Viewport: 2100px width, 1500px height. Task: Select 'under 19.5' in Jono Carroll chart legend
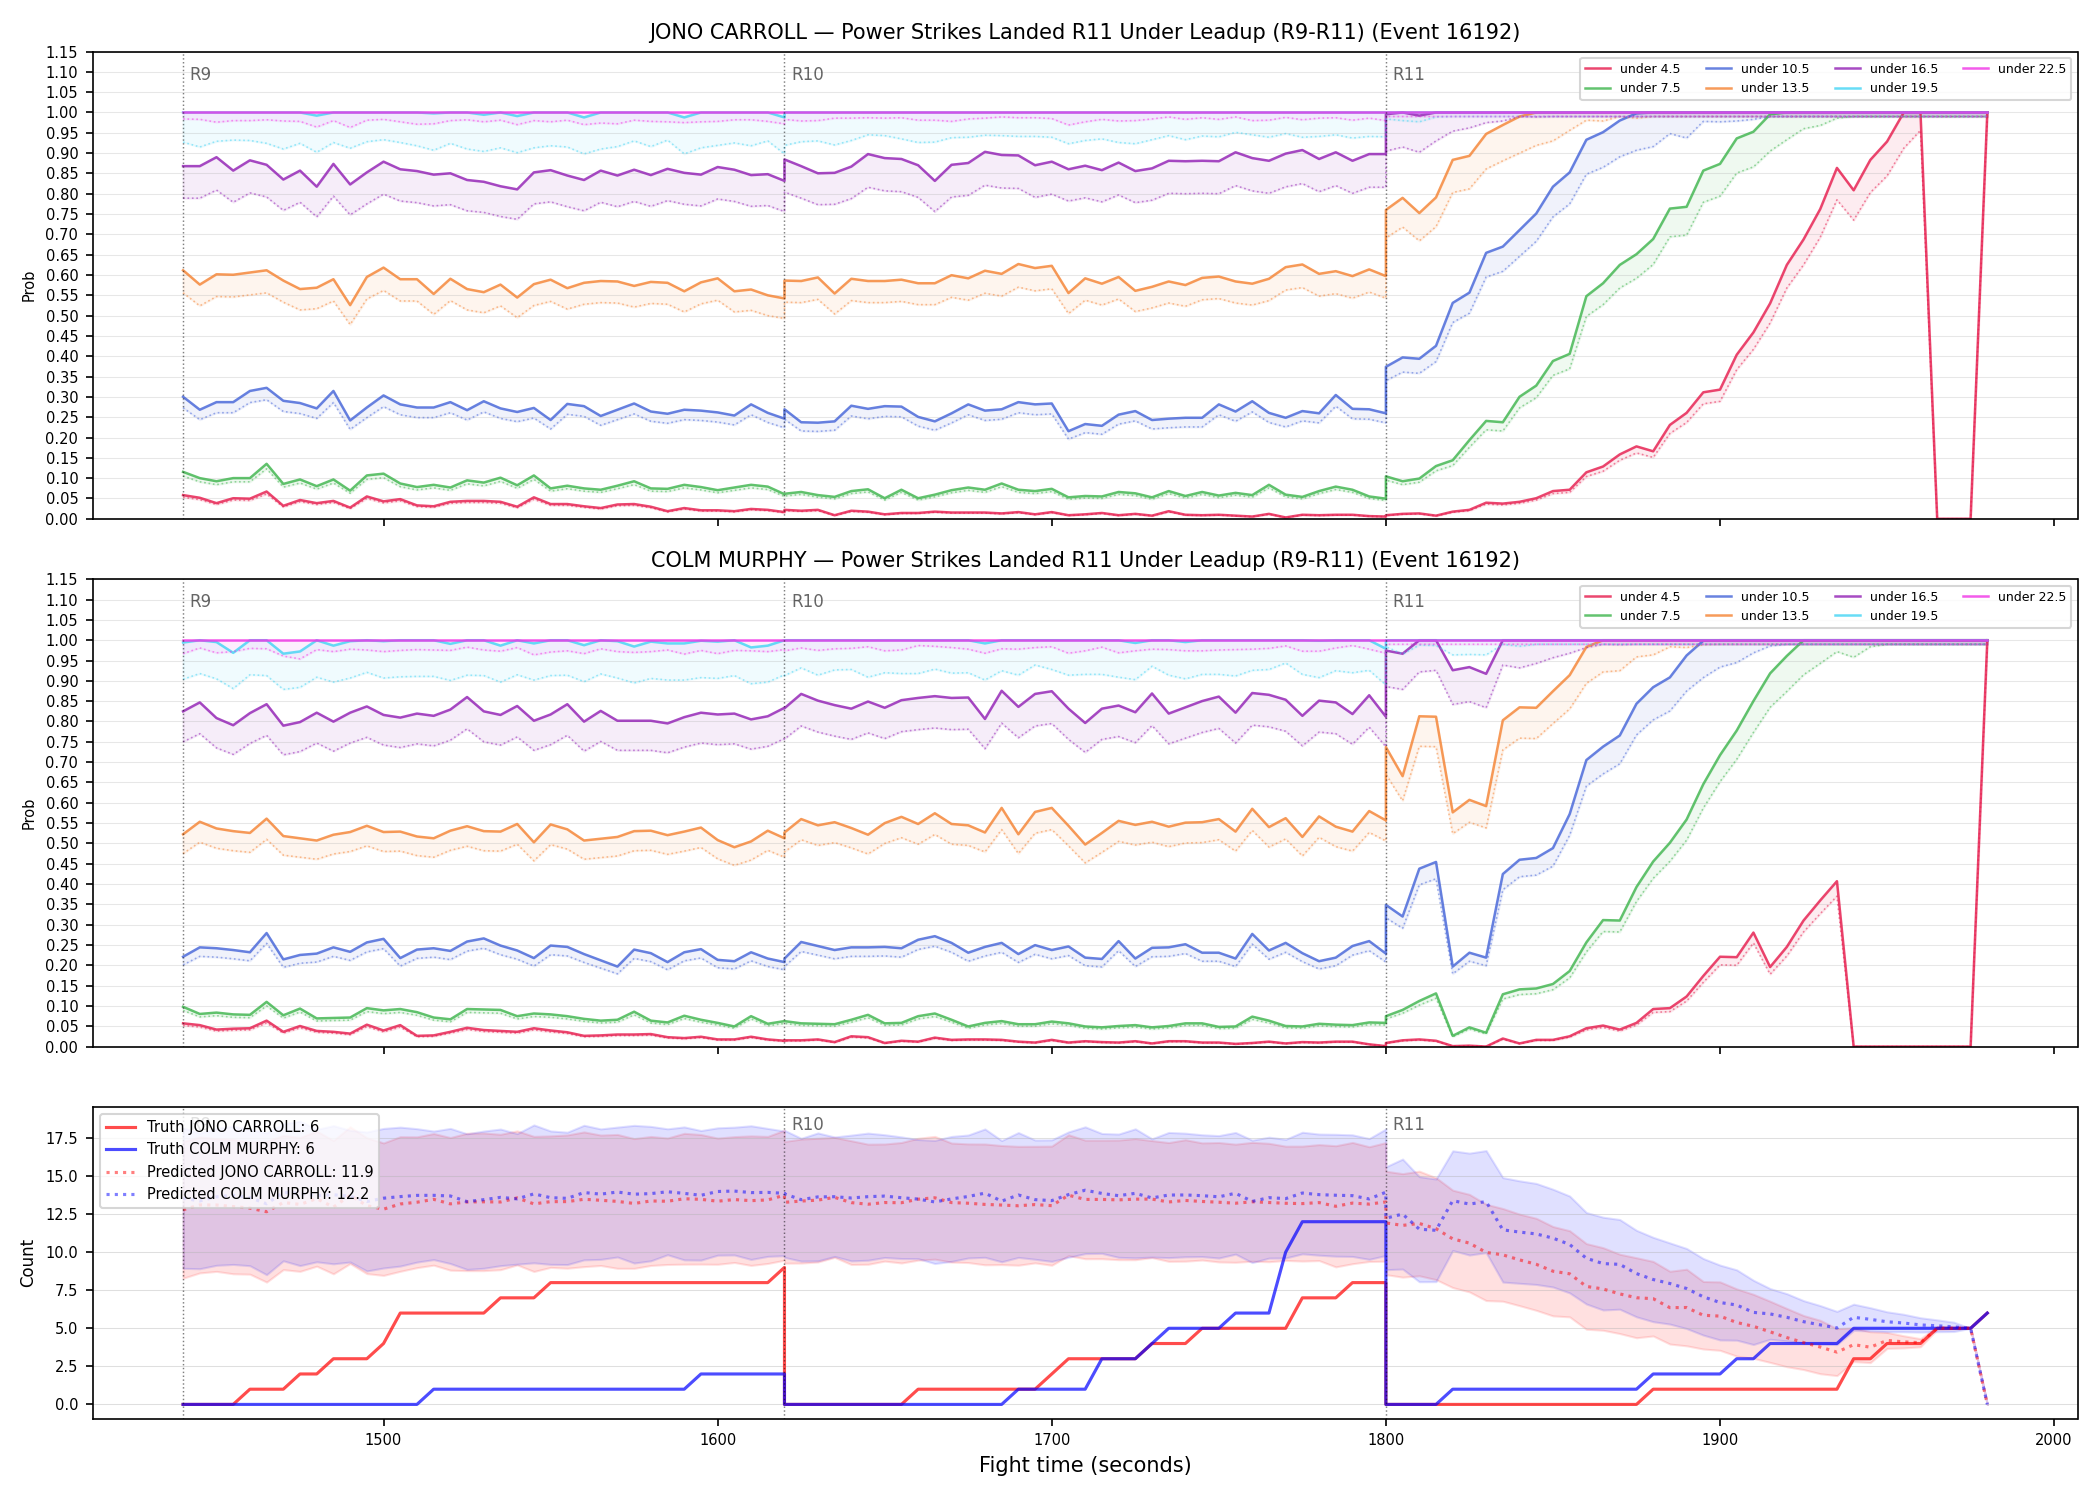pyautogui.click(x=1887, y=88)
